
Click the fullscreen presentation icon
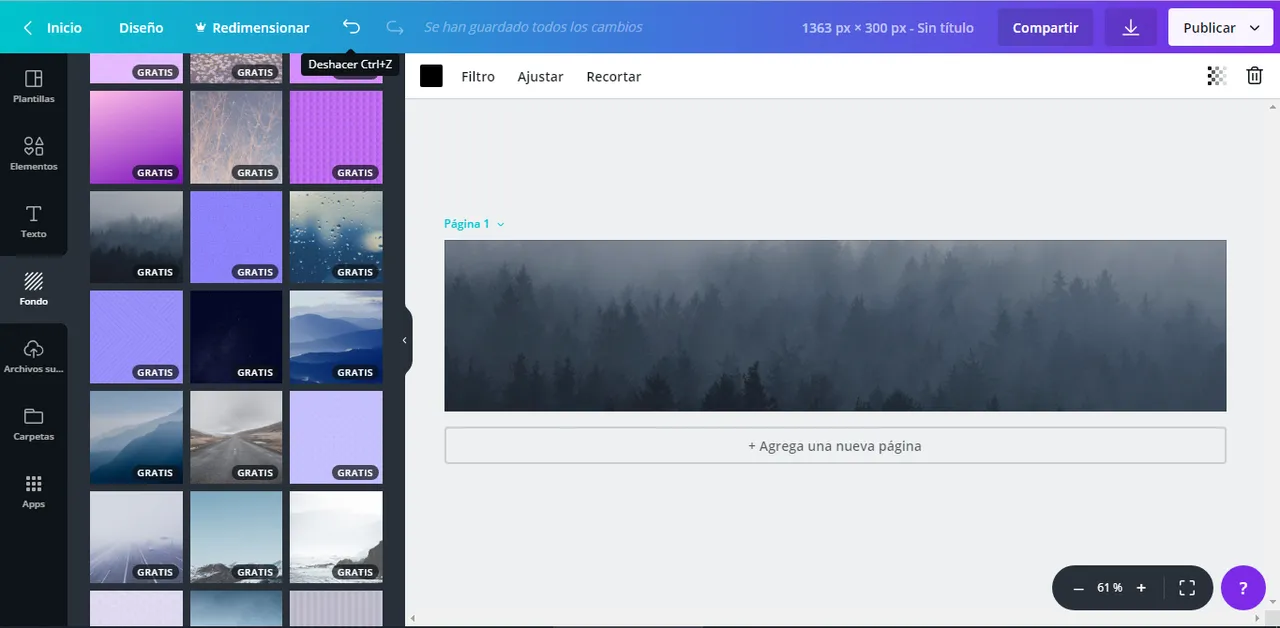point(1187,588)
